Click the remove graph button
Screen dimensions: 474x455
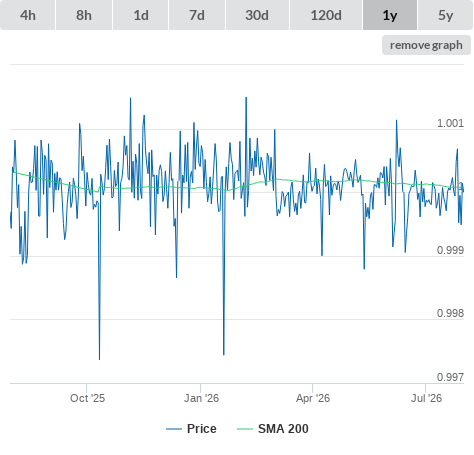[x=426, y=45]
